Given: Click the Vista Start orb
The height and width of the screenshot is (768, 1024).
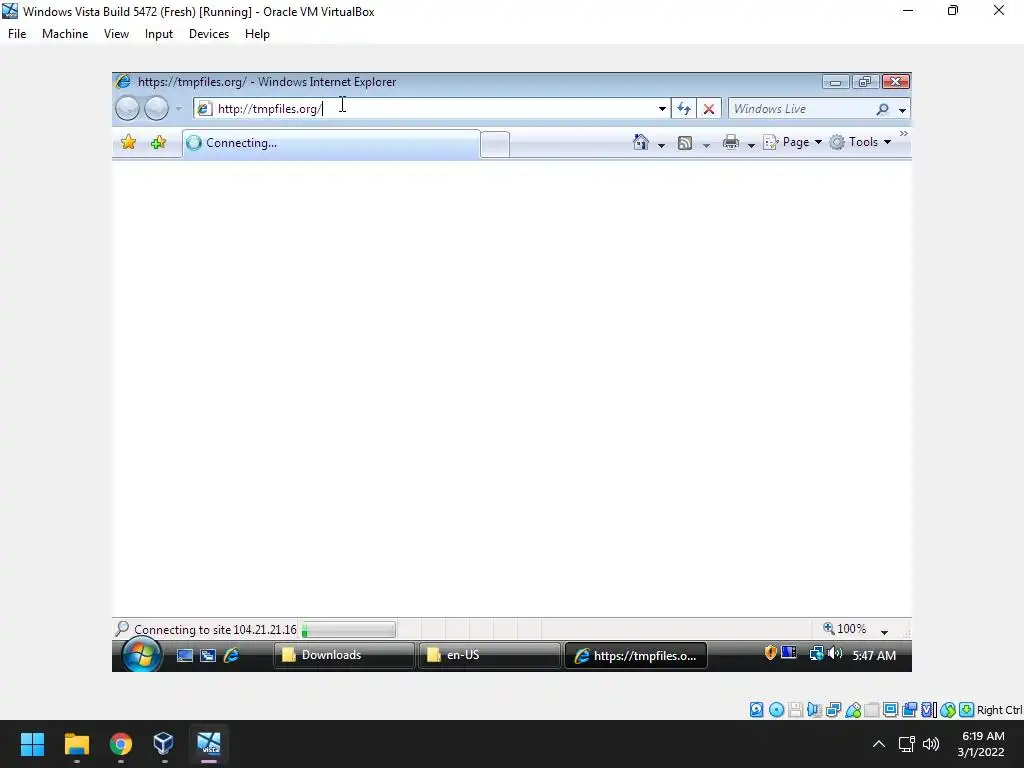Looking at the screenshot, I should pyautogui.click(x=142, y=654).
